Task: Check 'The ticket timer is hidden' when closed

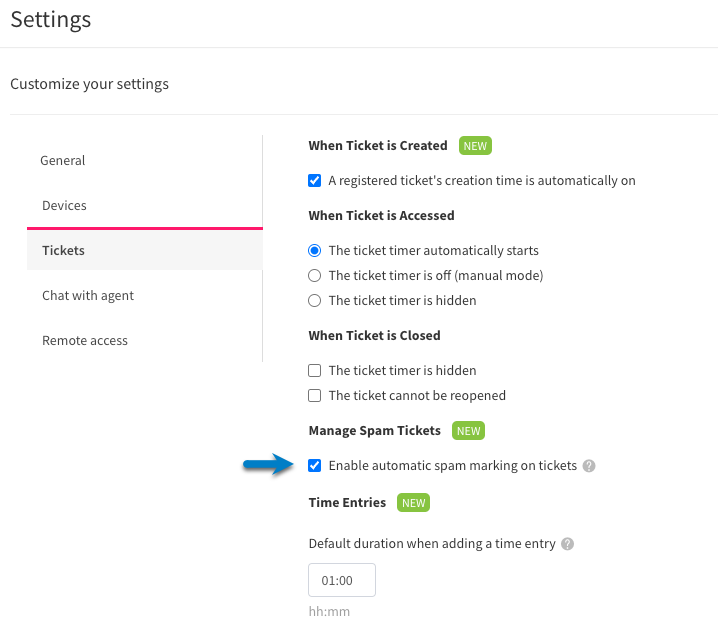Action: click(x=315, y=370)
